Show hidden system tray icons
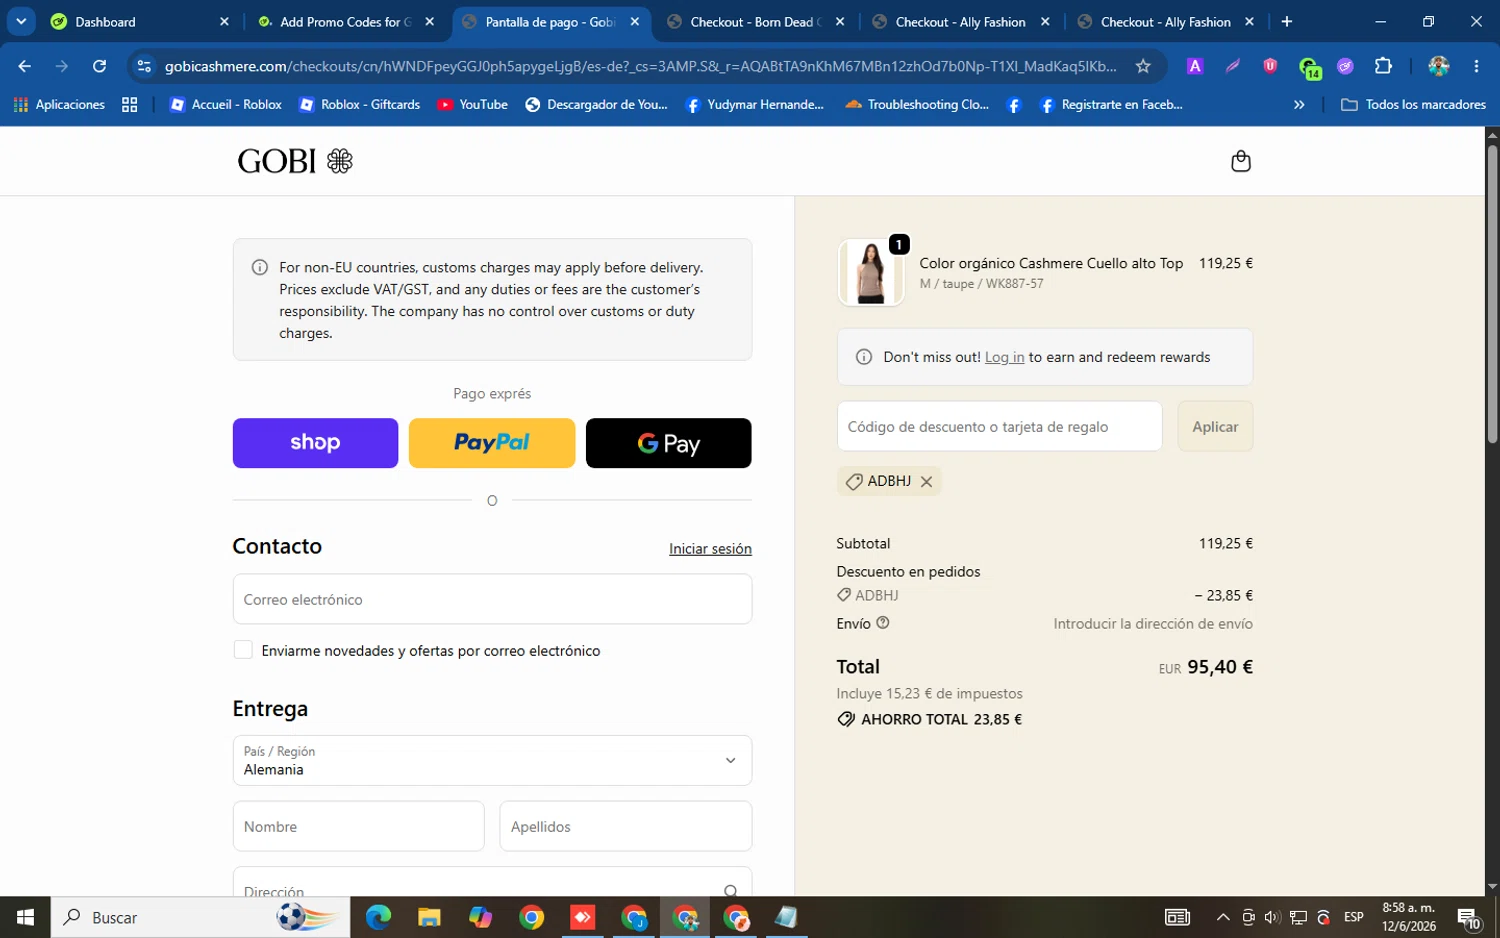The width and height of the screenshot is (1500, 938). point(1222,917)
